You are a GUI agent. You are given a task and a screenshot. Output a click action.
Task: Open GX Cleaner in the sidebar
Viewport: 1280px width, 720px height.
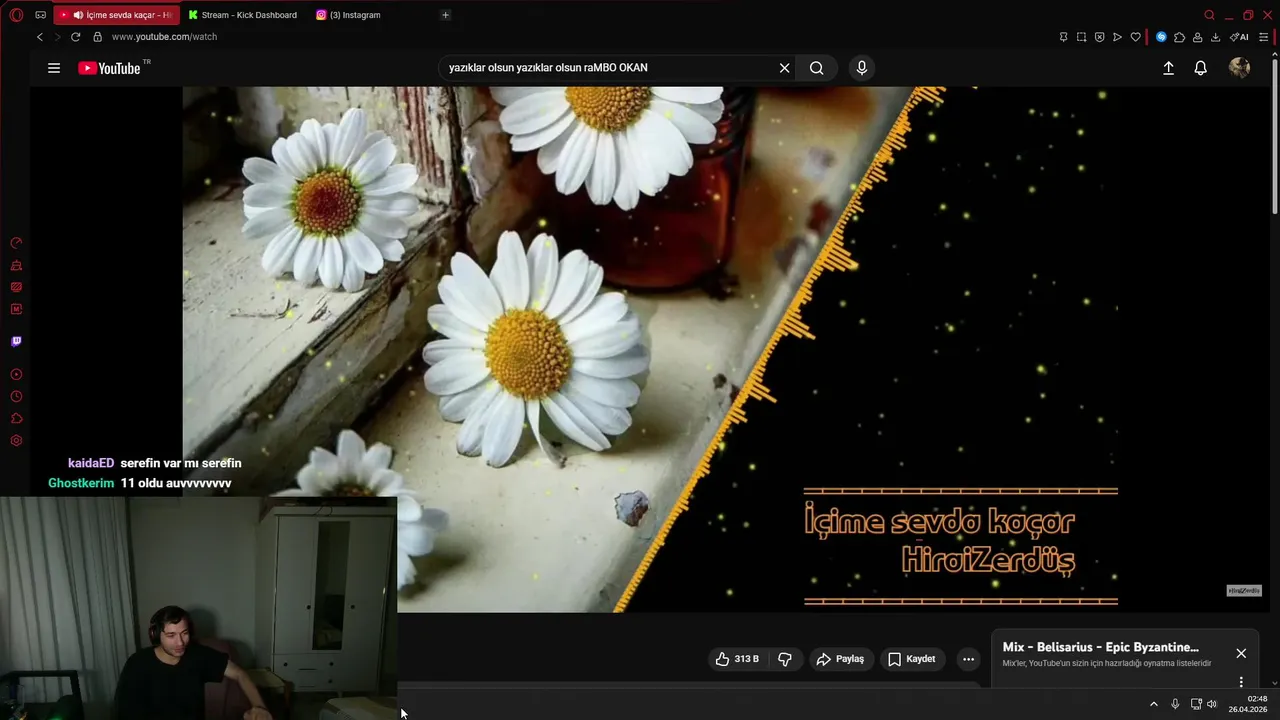16,266
